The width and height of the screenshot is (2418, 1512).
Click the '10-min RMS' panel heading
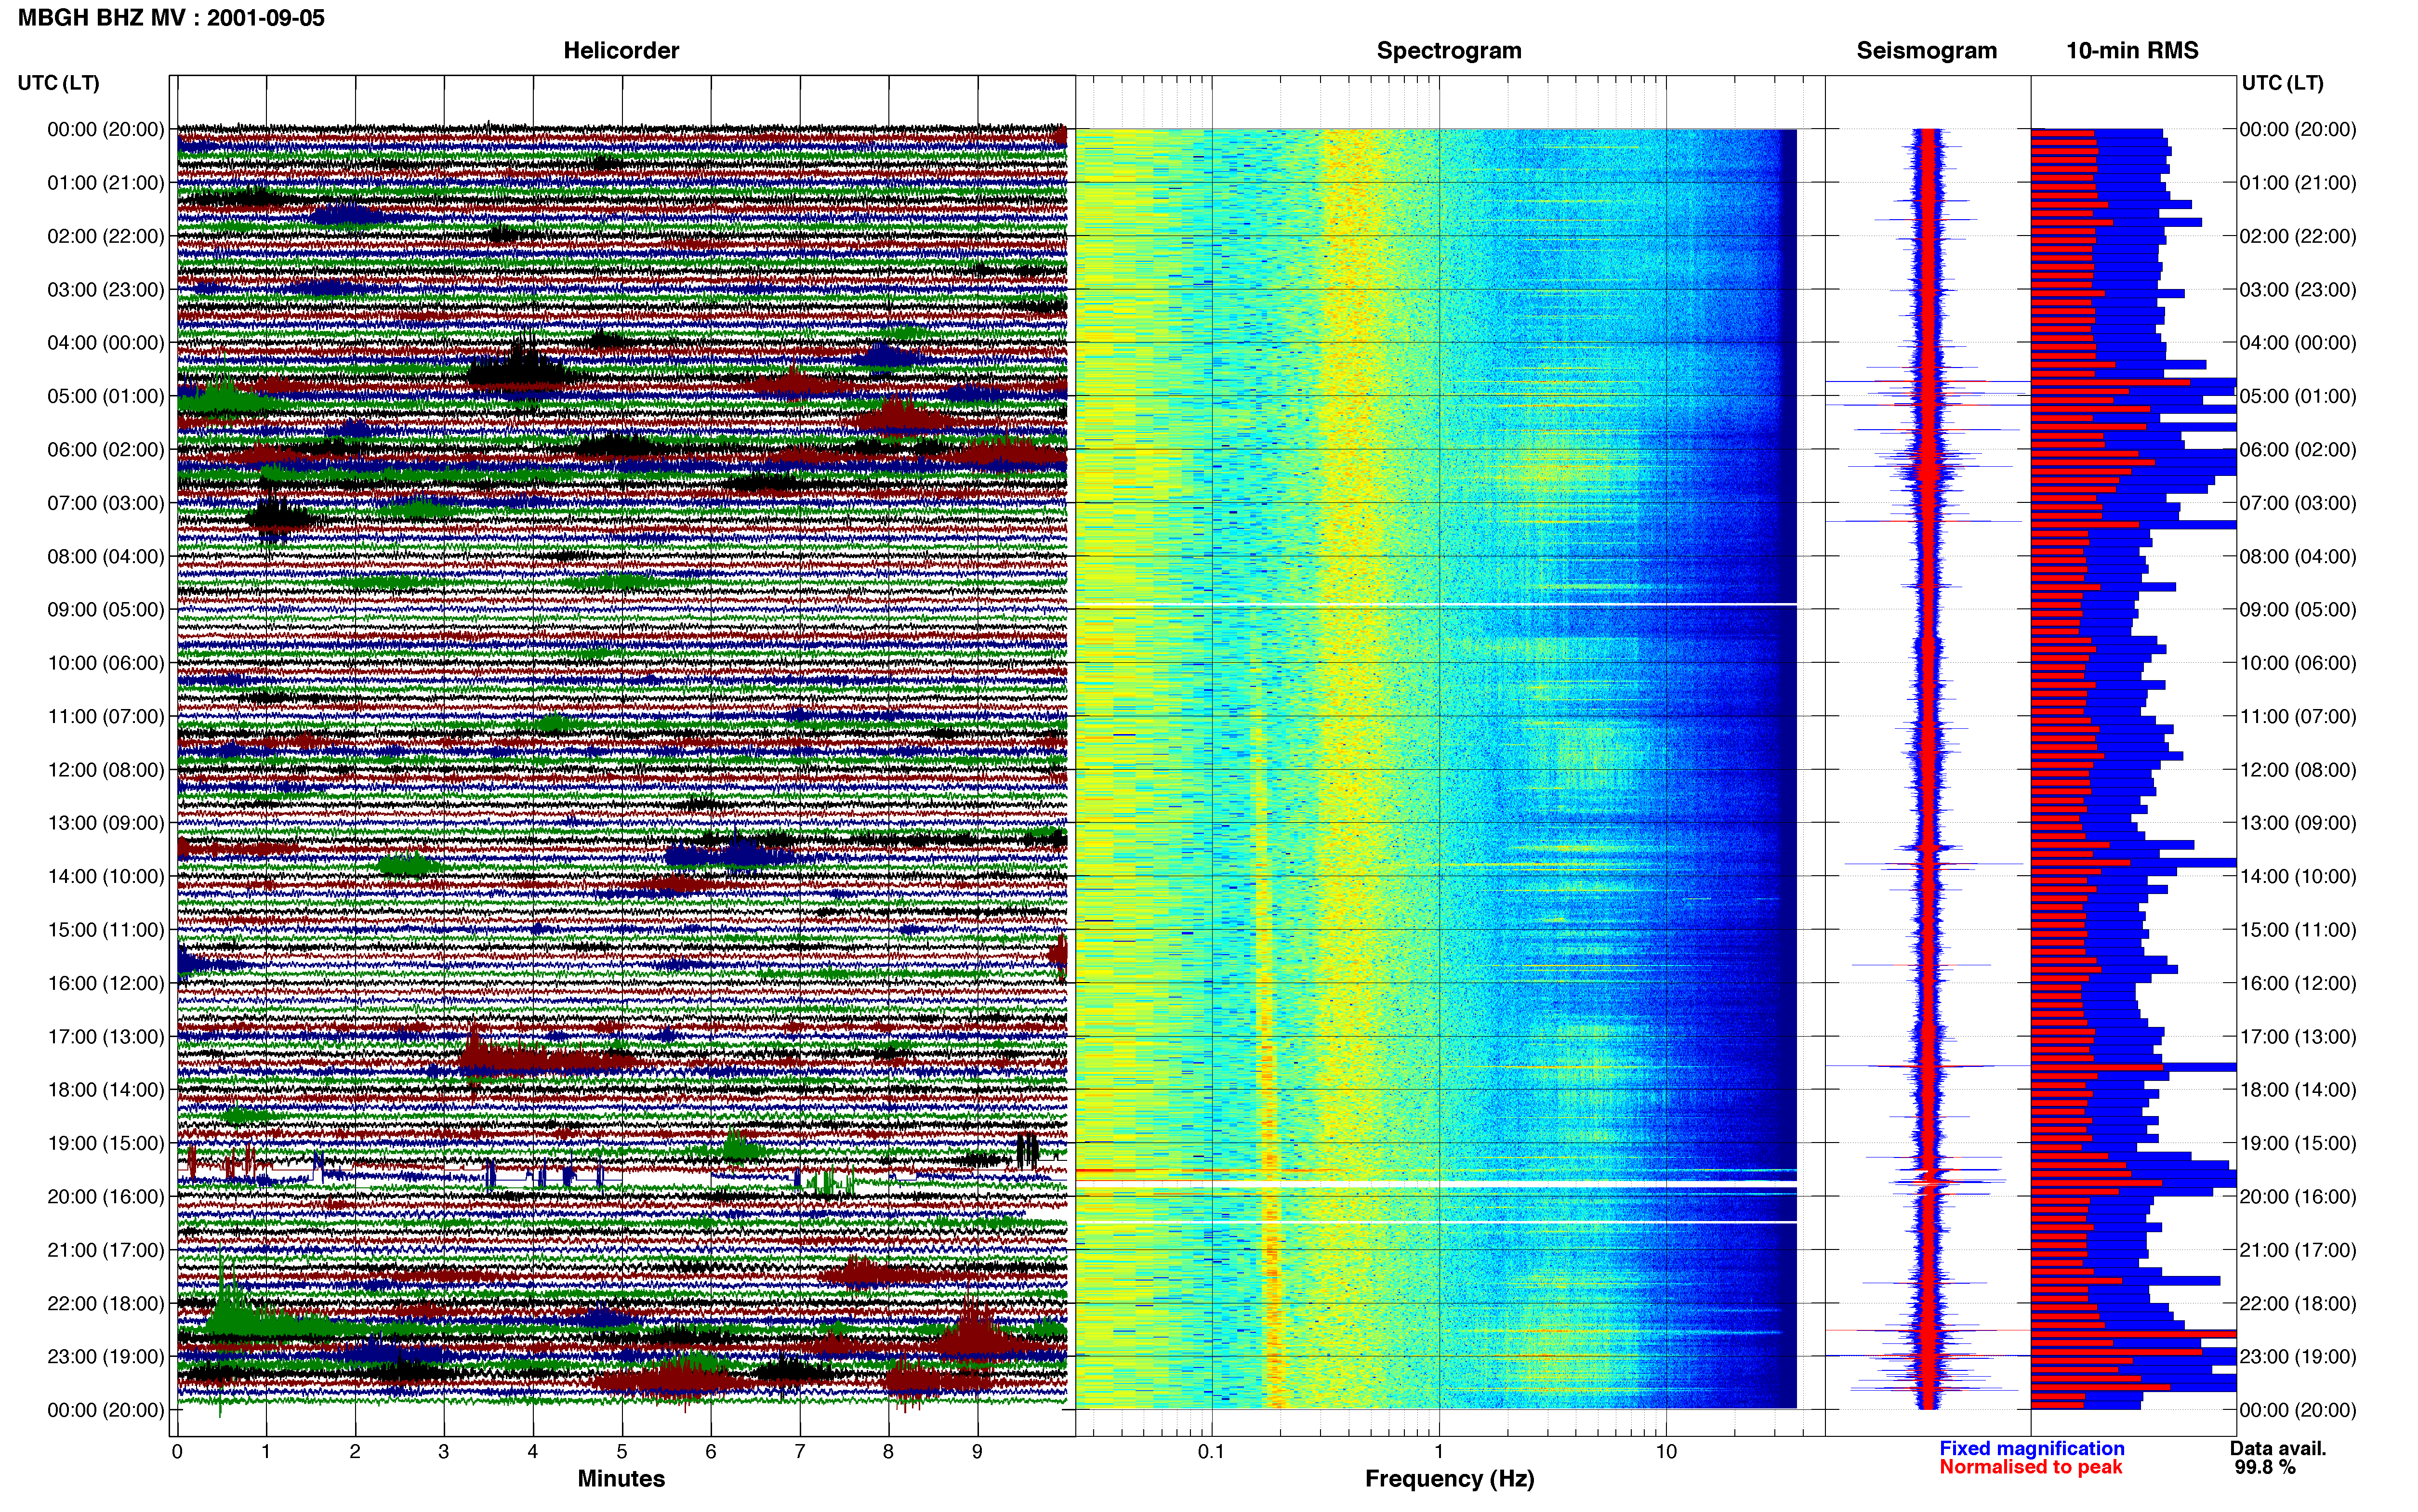tap(2133, 51)
